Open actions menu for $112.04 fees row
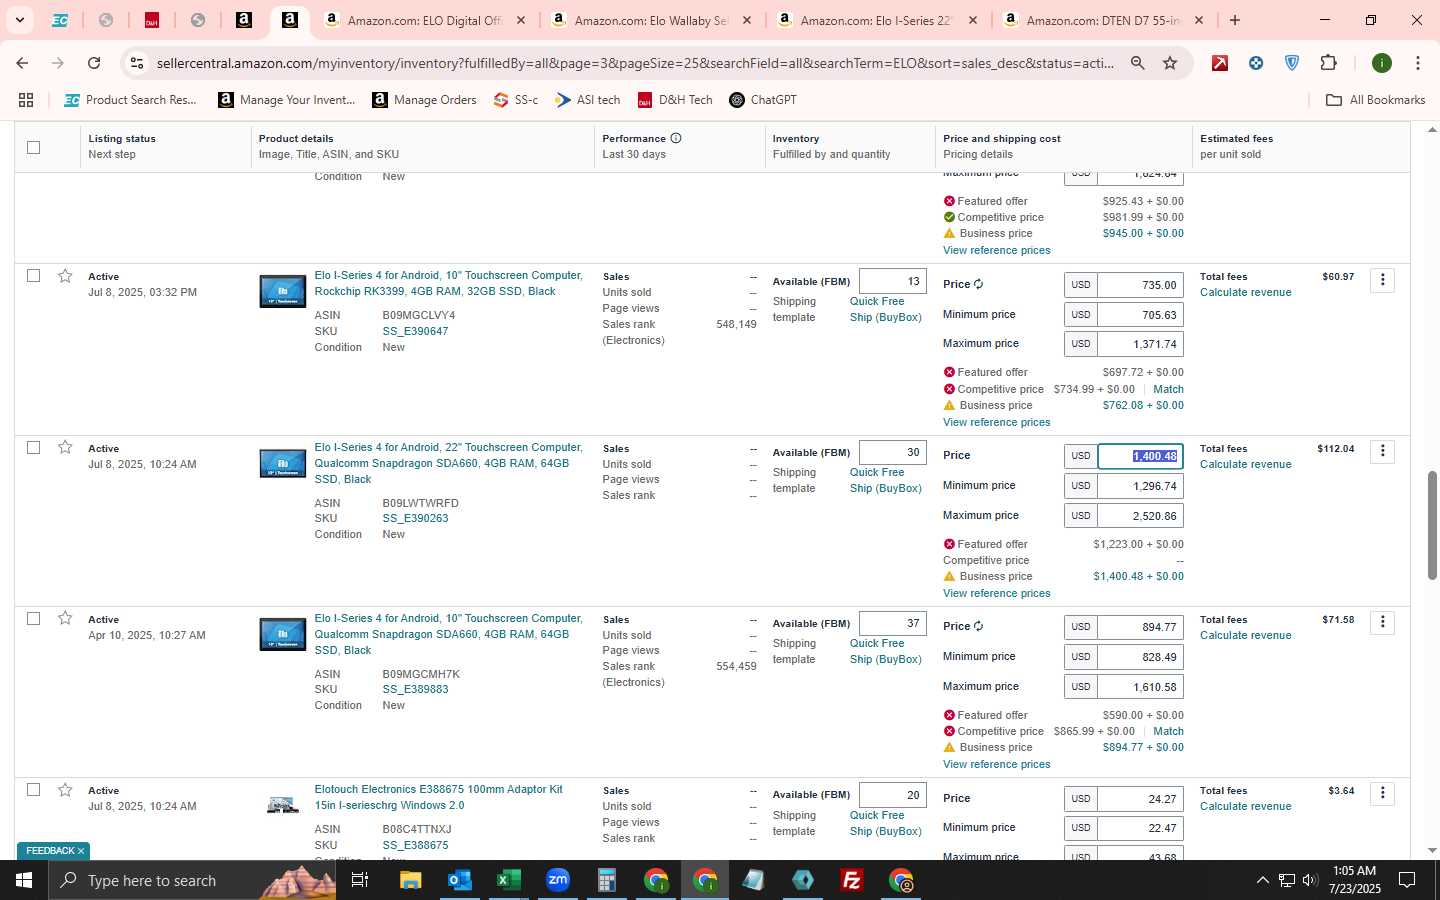1440x900 pixels. [1383, 451]
